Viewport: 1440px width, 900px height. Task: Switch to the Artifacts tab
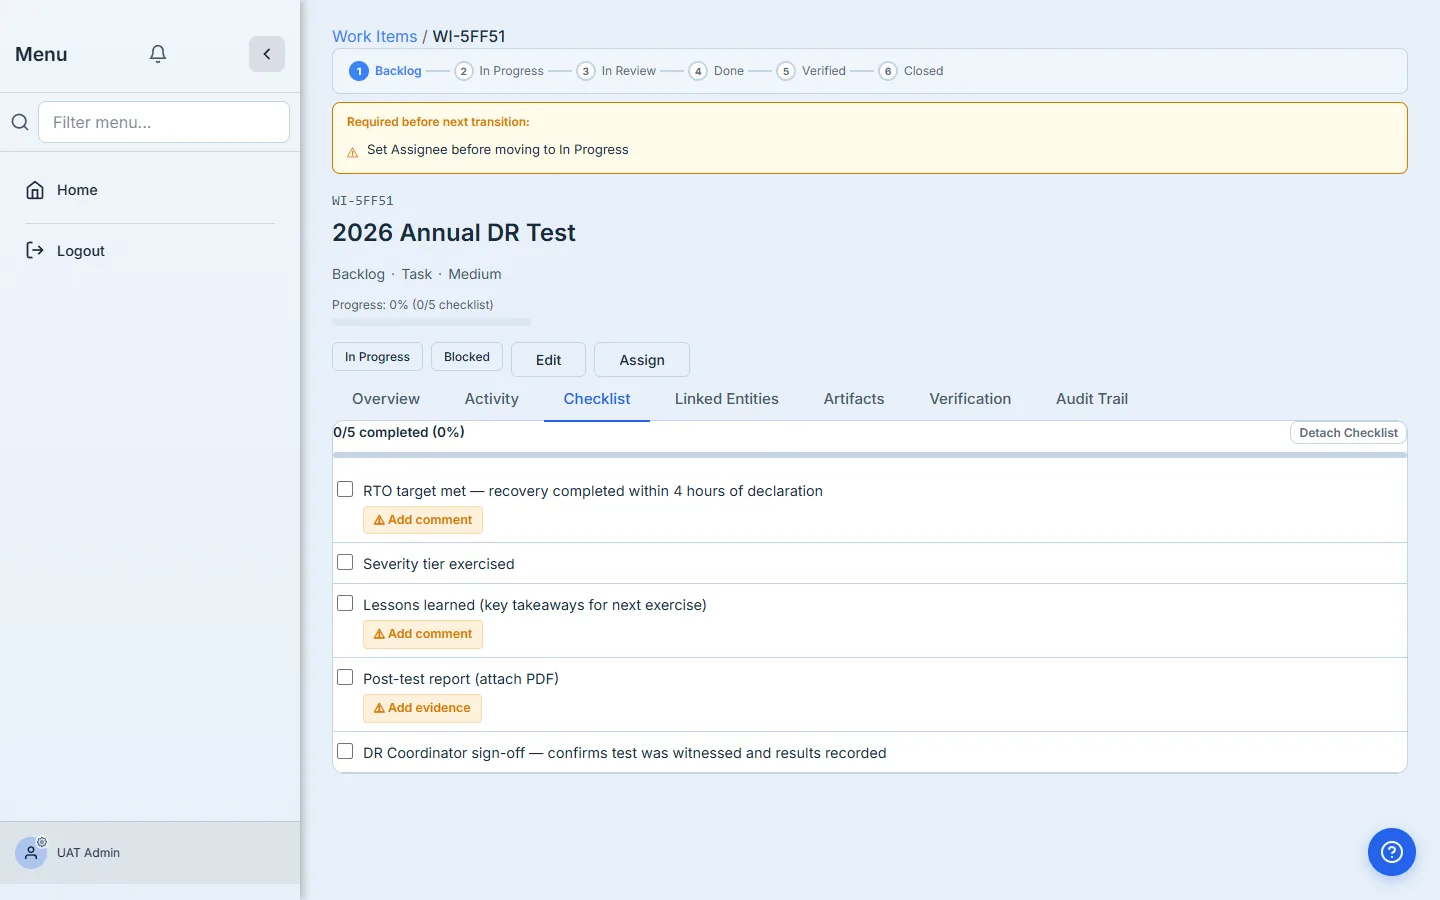[854, 399]
